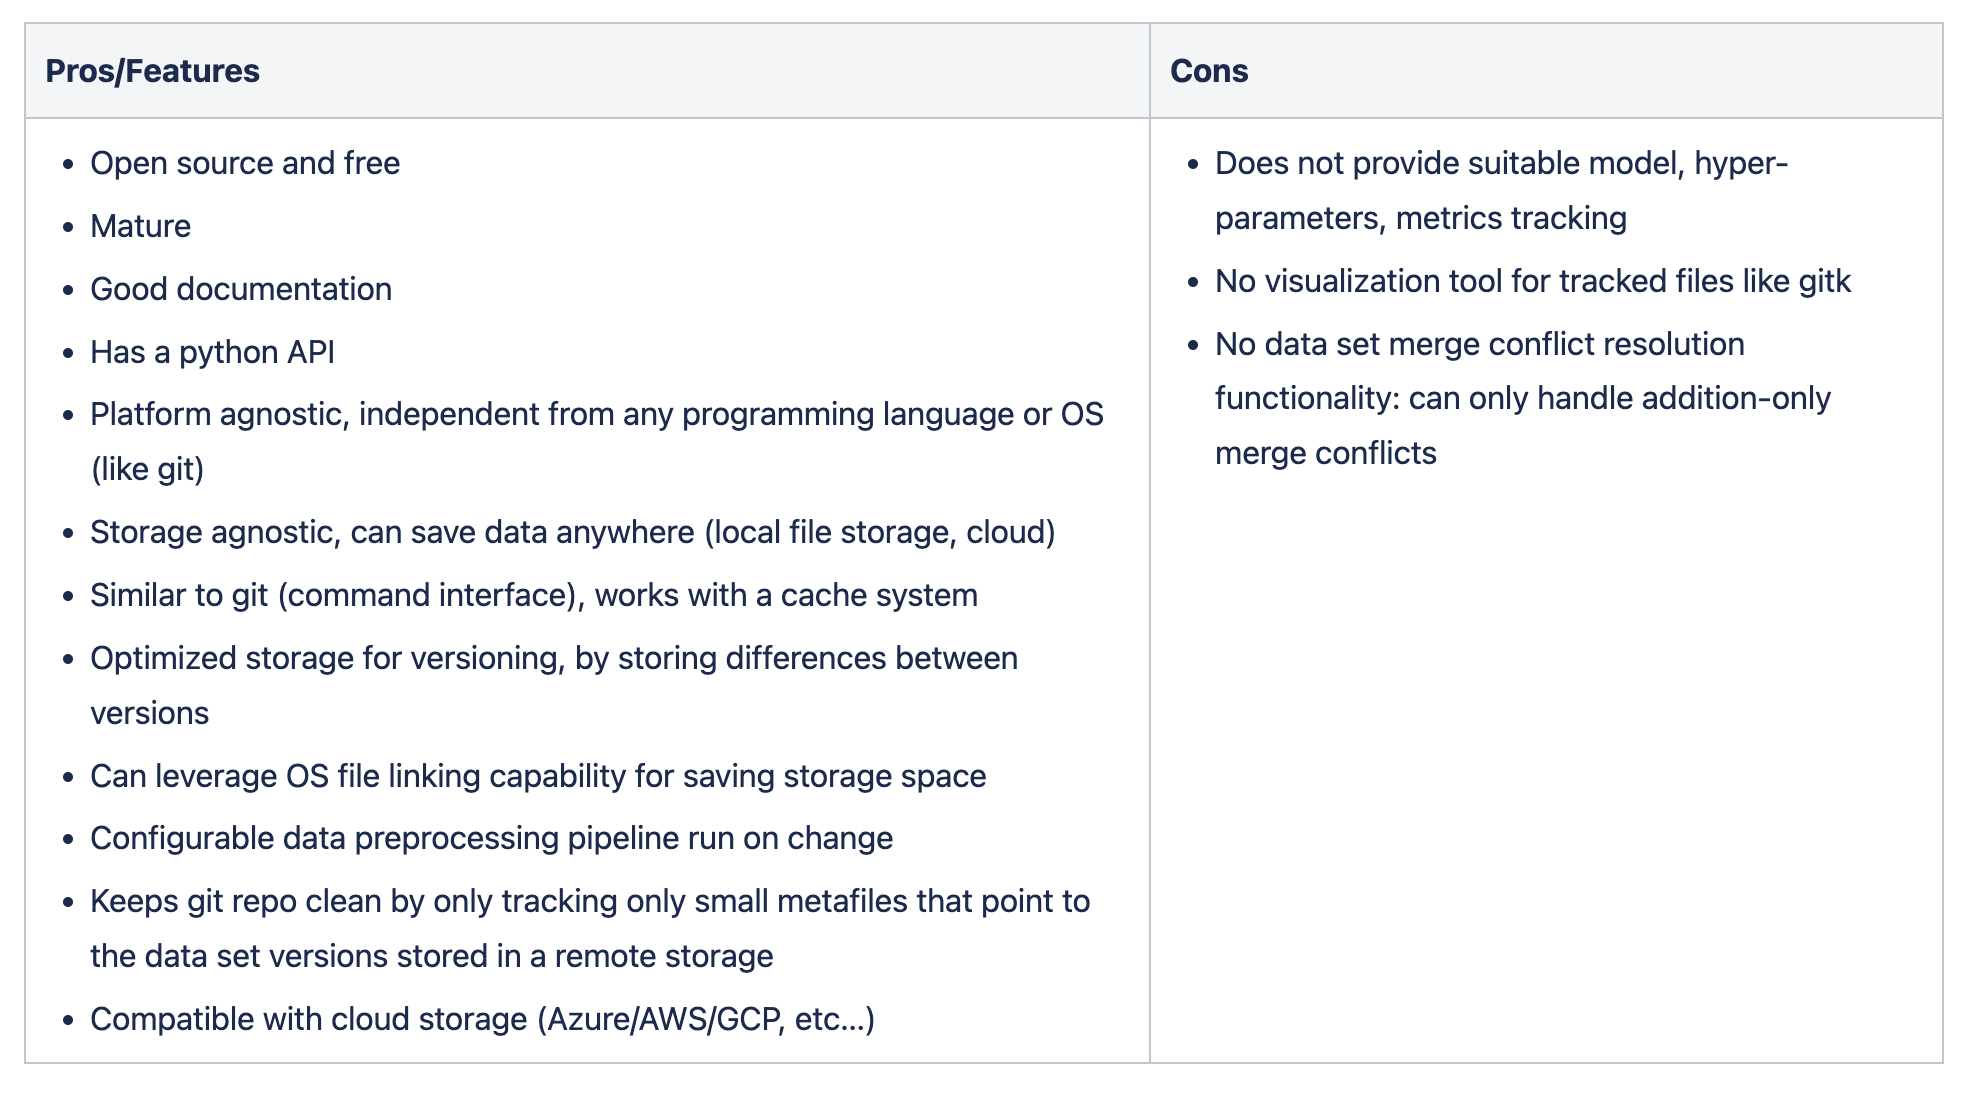Click the Cons column header
The image size is (1974, 1096).
click(1209, 71)
